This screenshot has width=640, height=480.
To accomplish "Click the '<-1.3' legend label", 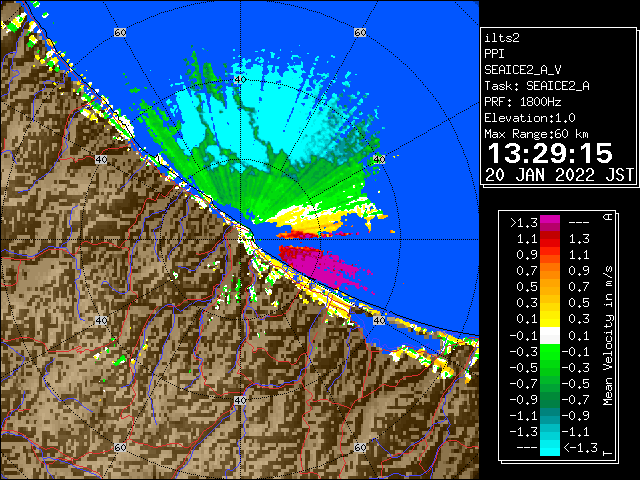I will point(580,448).
